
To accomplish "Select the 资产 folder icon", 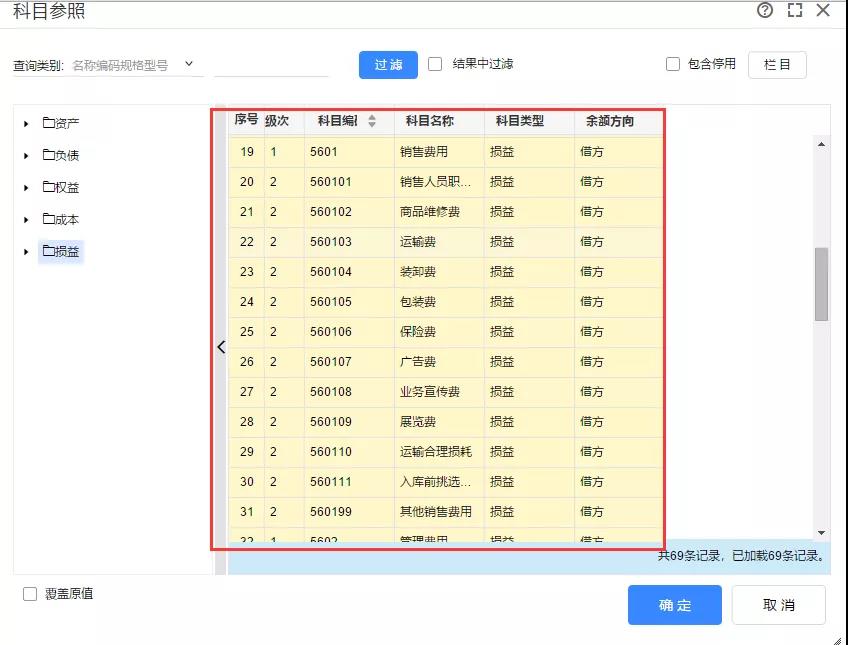I will [49, 124].
